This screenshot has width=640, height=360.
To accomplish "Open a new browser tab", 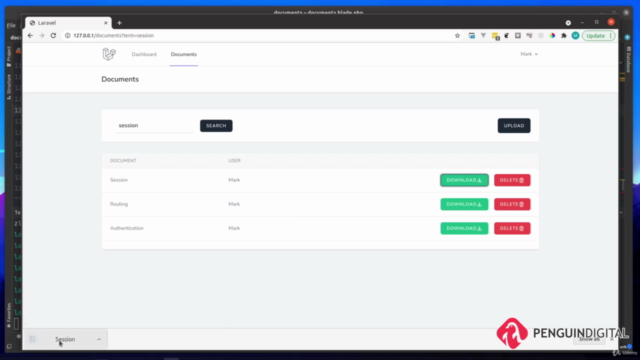I will point(119,23).
